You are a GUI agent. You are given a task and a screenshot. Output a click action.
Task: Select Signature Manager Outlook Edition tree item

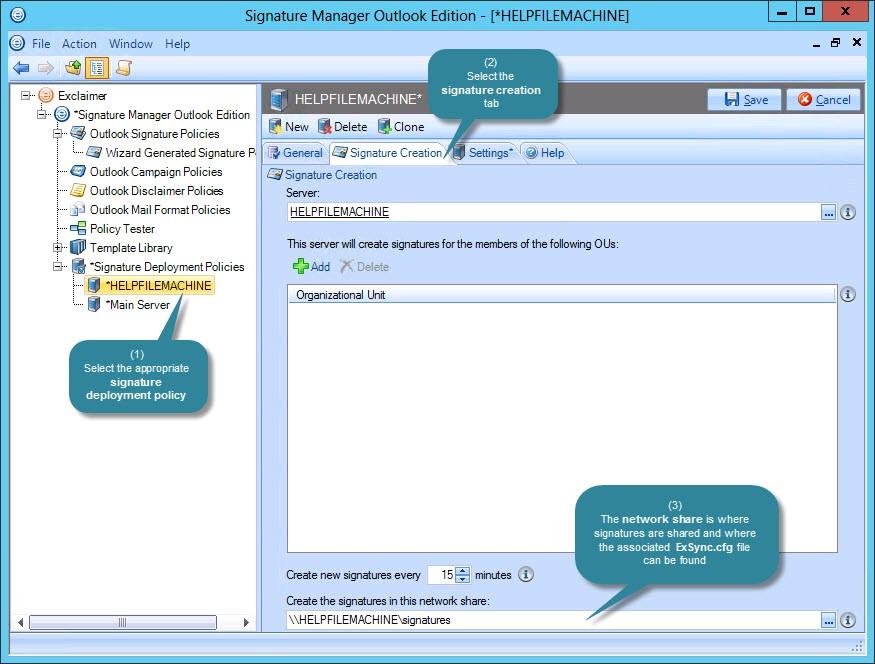pyautogui.click(x=162, y=114)
